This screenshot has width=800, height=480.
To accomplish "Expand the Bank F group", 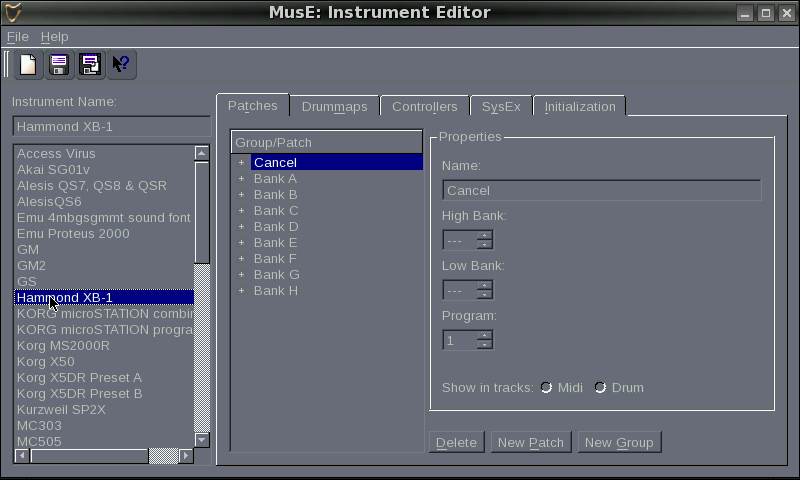I will pos(241,259).
